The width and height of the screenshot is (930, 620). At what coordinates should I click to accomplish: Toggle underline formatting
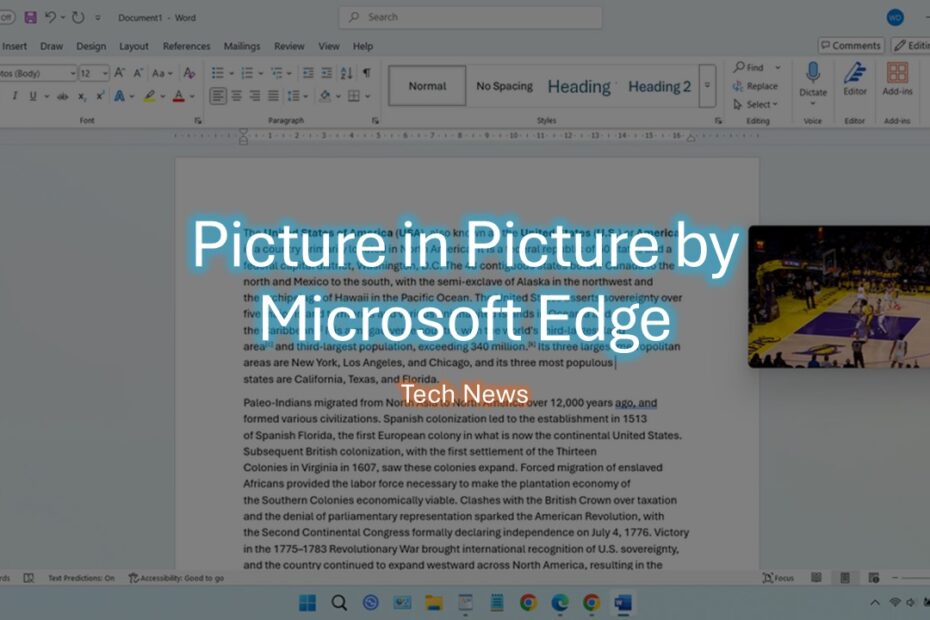click(33, 96)
